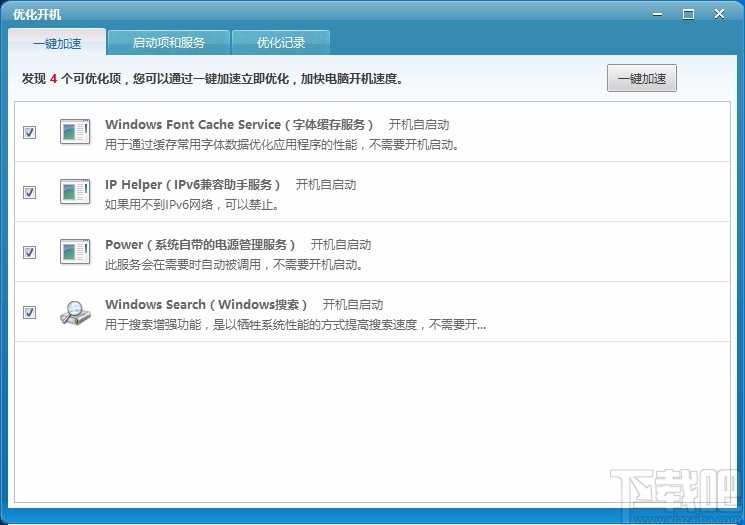This screenshot has width=745, height=525.
Task: Select the IP Helper（IPv6兼容助手服务）title
Action: pos(193,184)
